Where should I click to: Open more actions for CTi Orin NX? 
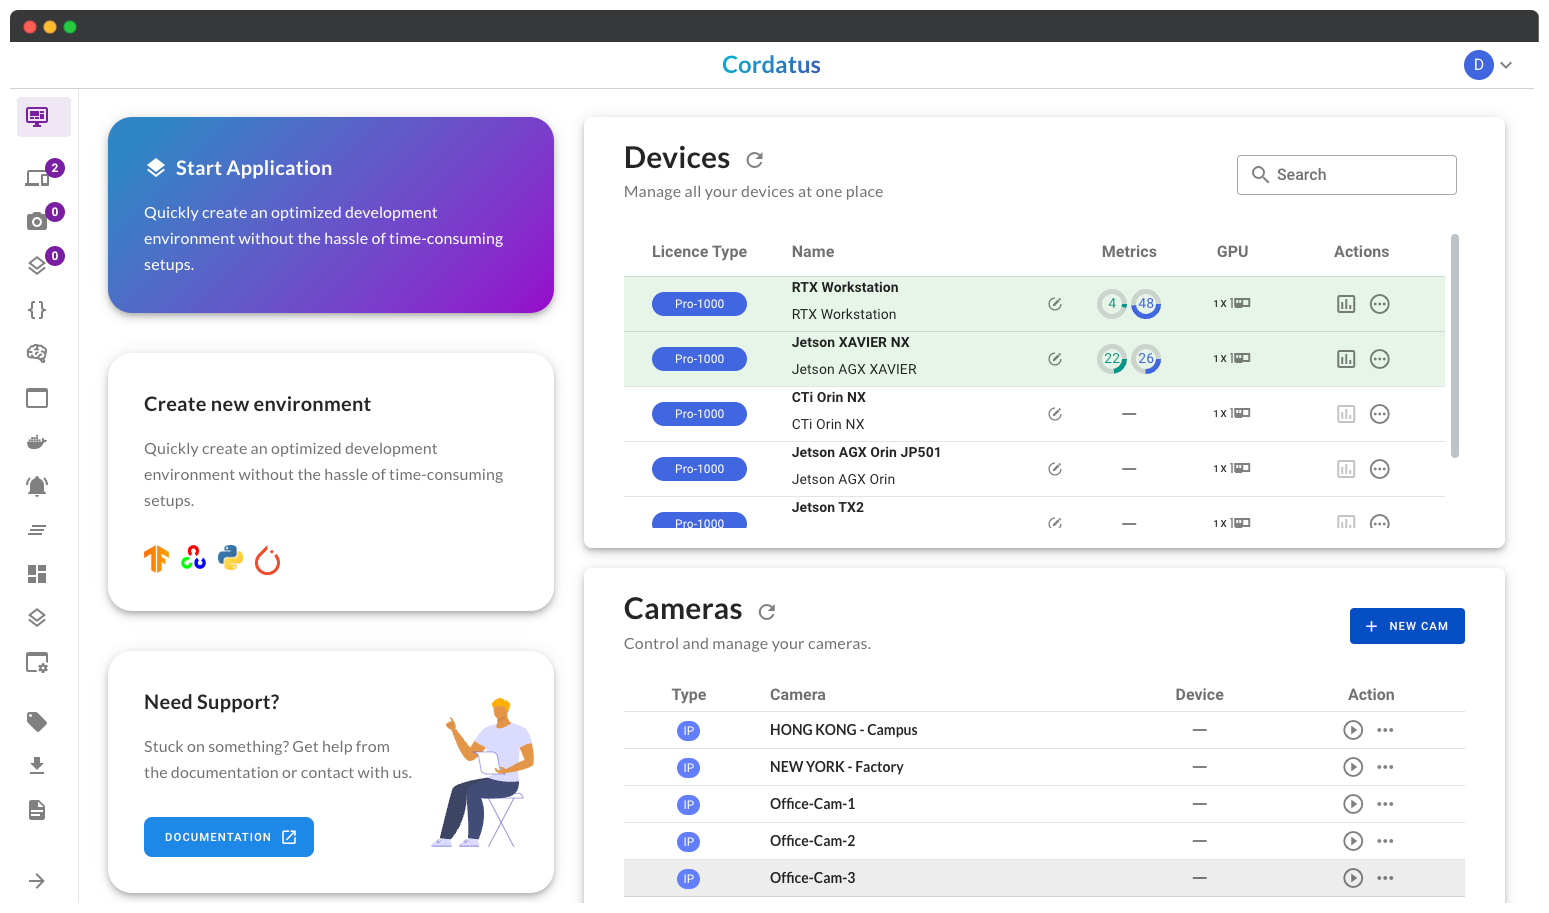1380,414
